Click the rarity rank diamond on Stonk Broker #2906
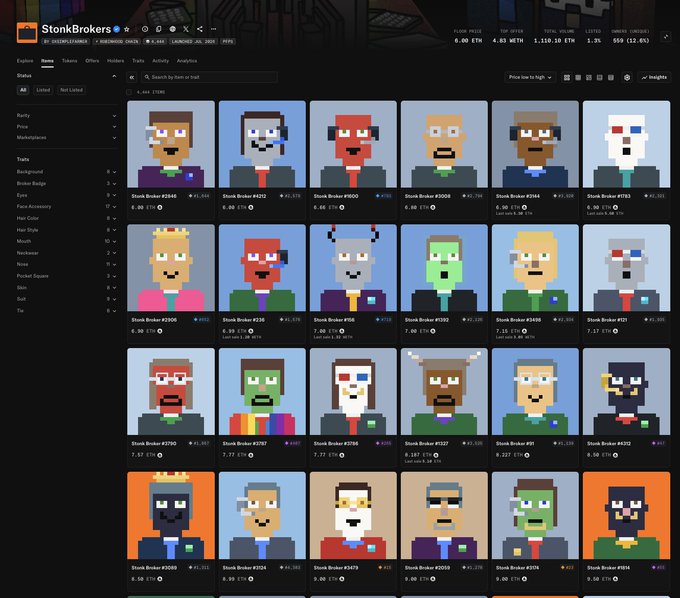680x598 pixels. 196,320
